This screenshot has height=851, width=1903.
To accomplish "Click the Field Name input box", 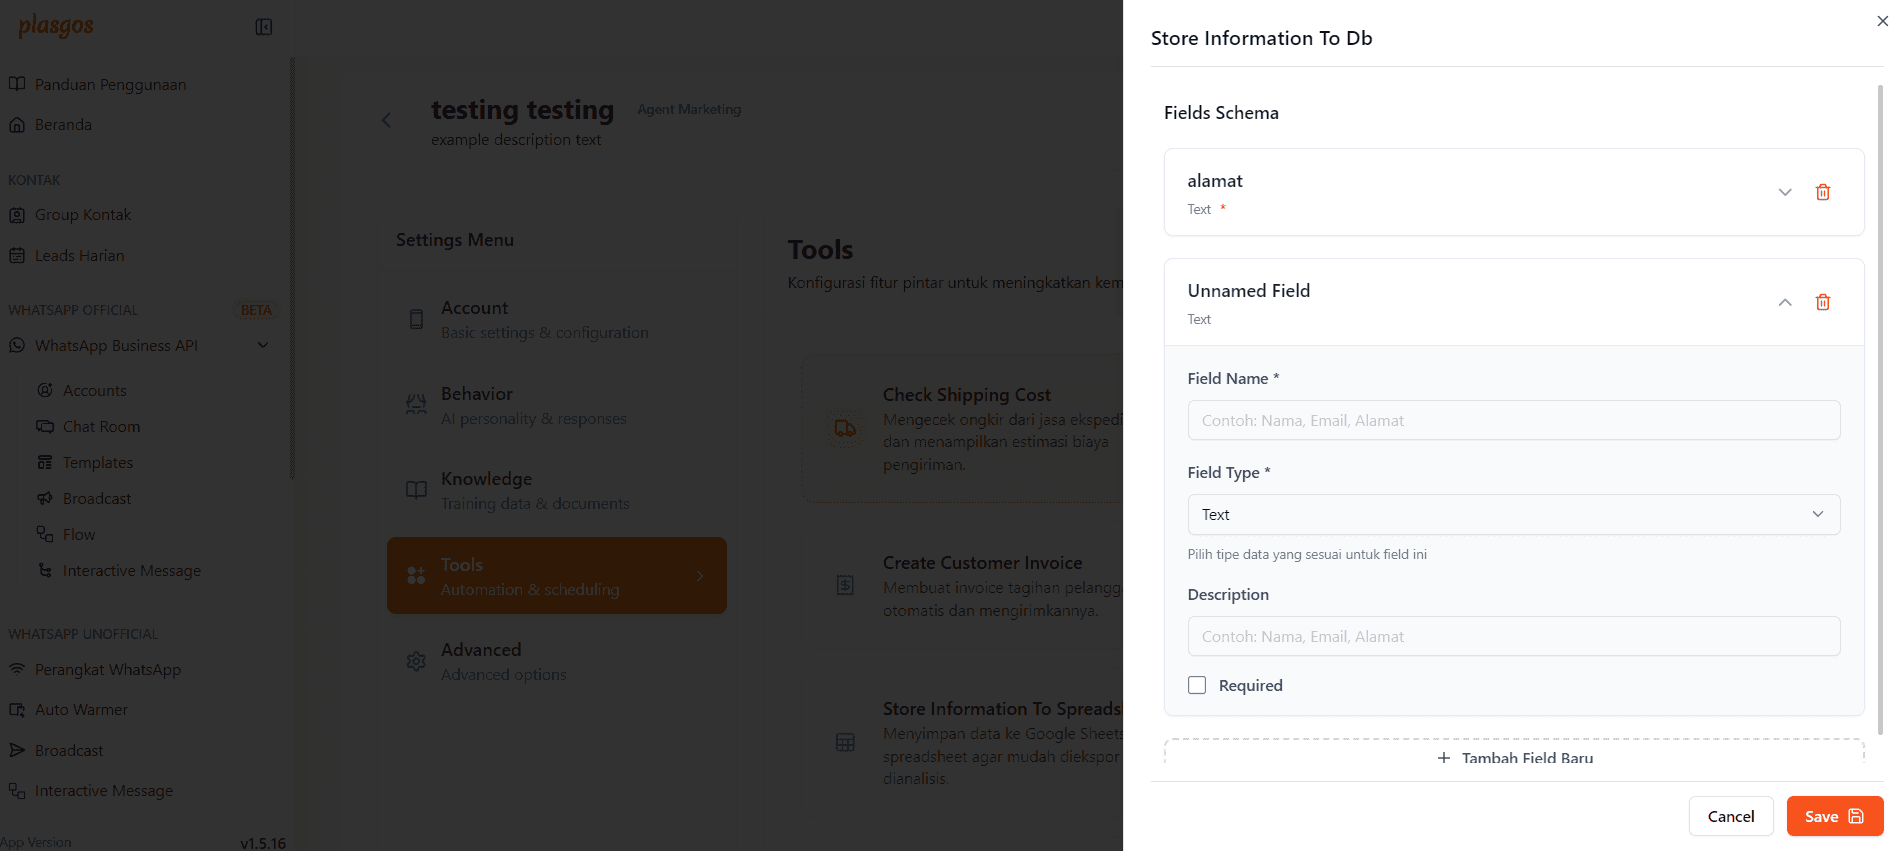I will [x=1513, y=420].
